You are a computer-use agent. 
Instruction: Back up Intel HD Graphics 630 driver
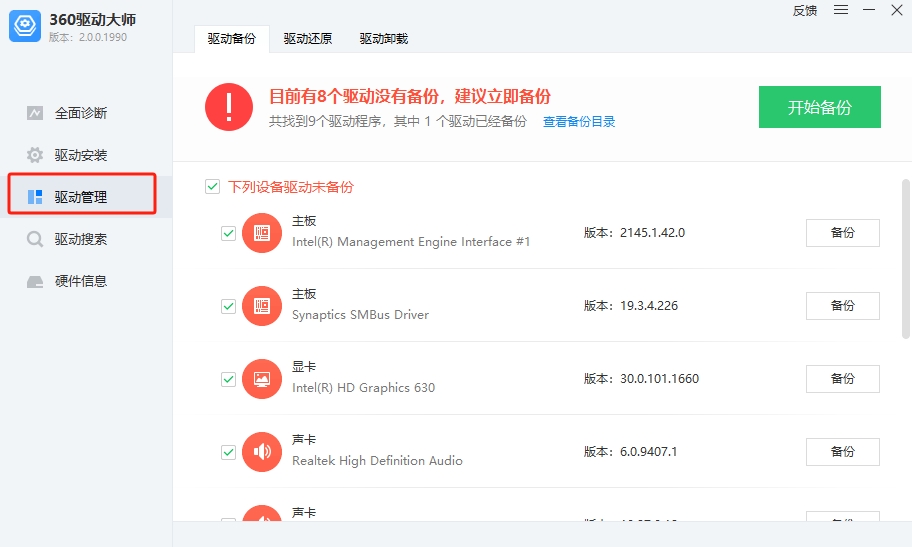(x=842, y=379)
